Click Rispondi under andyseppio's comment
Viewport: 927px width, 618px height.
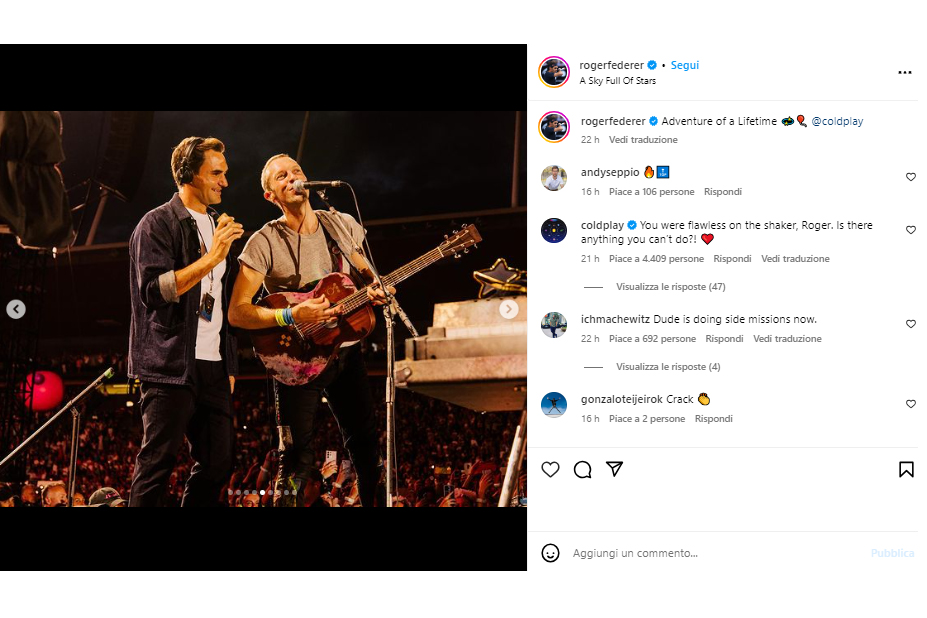[x=722, y=192]
